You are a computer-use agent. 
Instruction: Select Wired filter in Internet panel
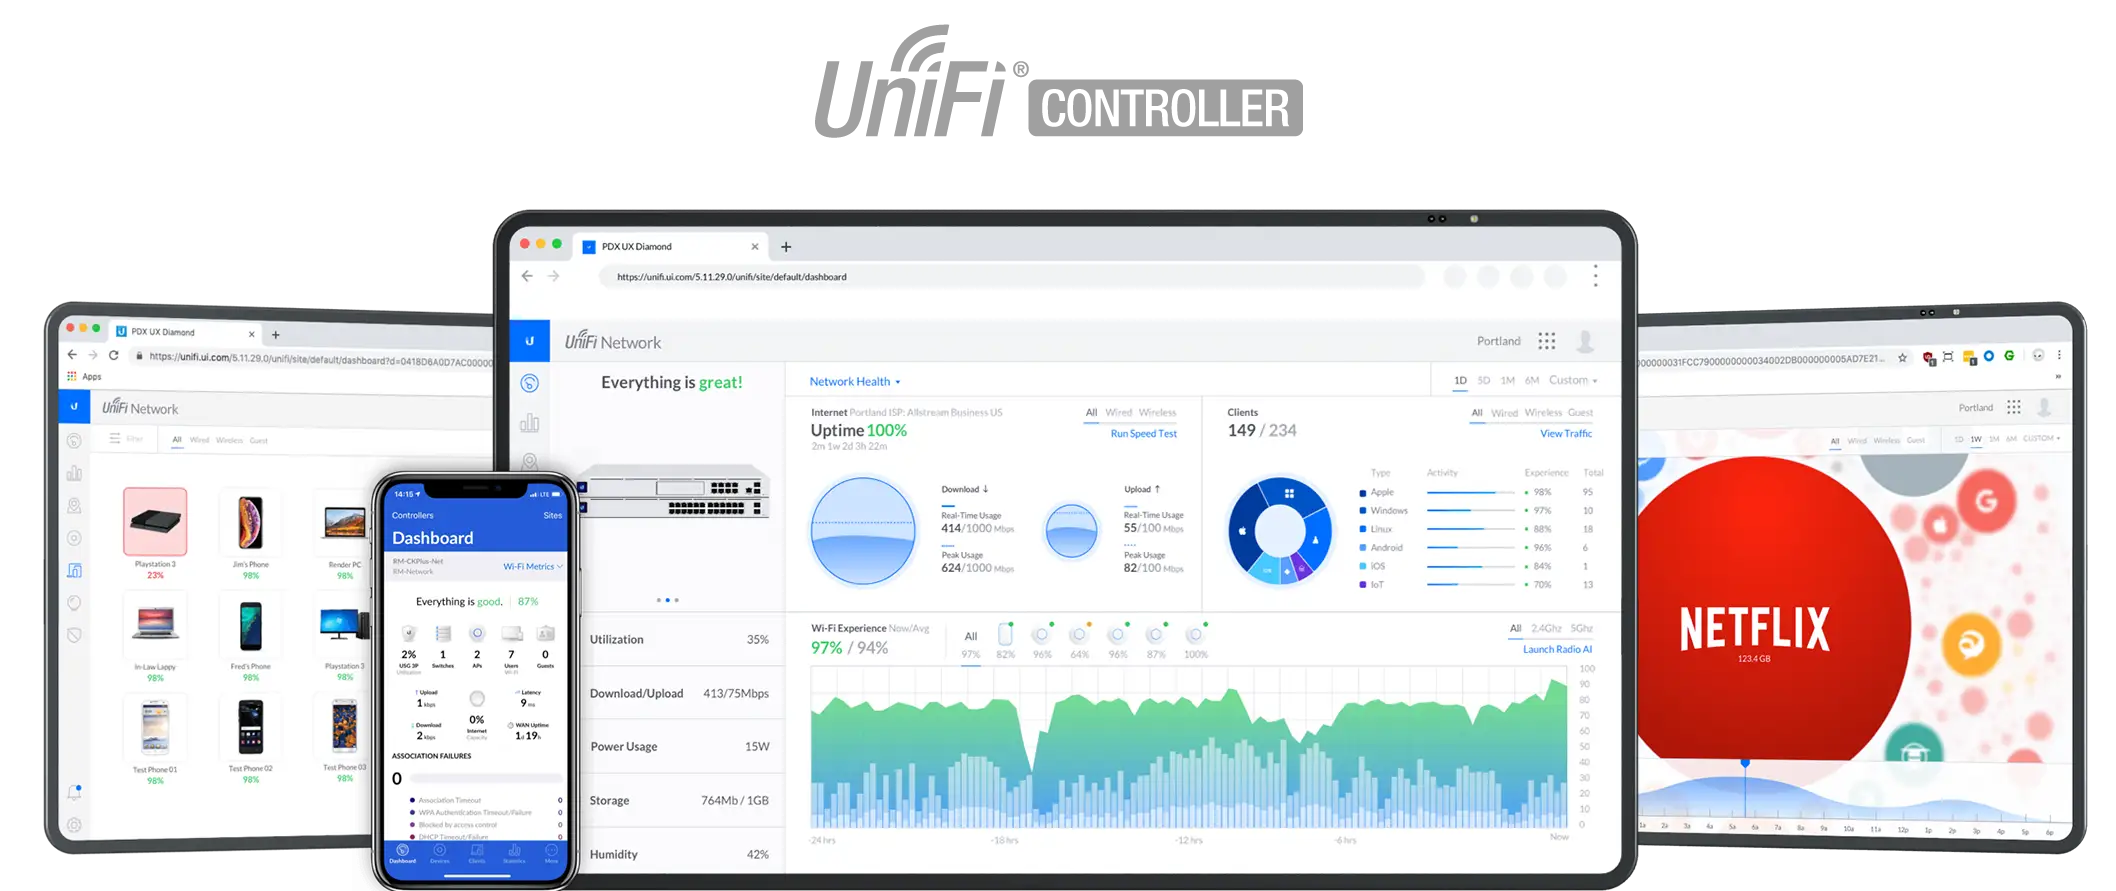[1119, 412]
